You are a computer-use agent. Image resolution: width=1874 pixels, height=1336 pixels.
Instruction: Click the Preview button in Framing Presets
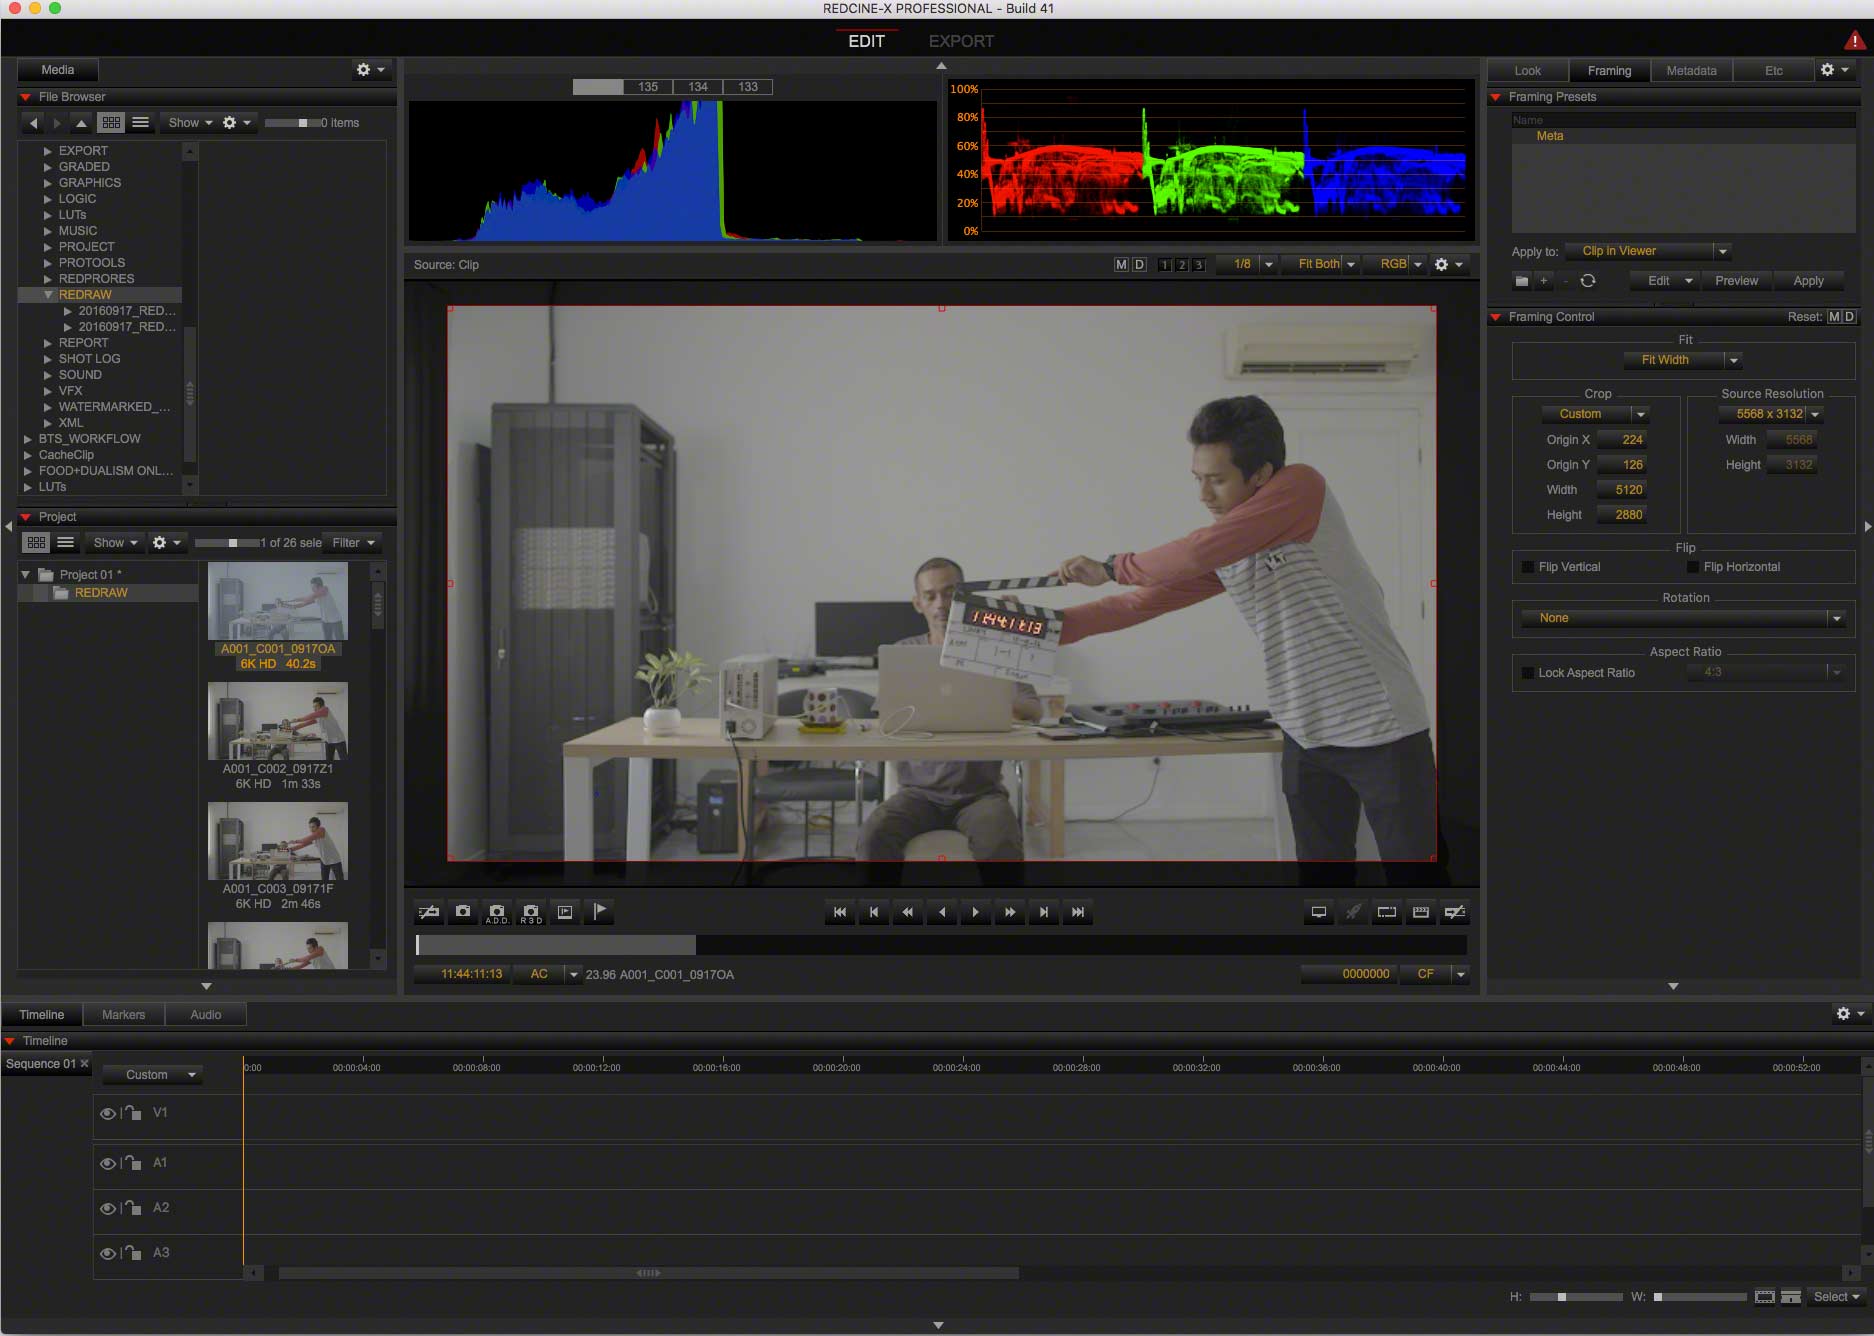(x=1736, y=281)
